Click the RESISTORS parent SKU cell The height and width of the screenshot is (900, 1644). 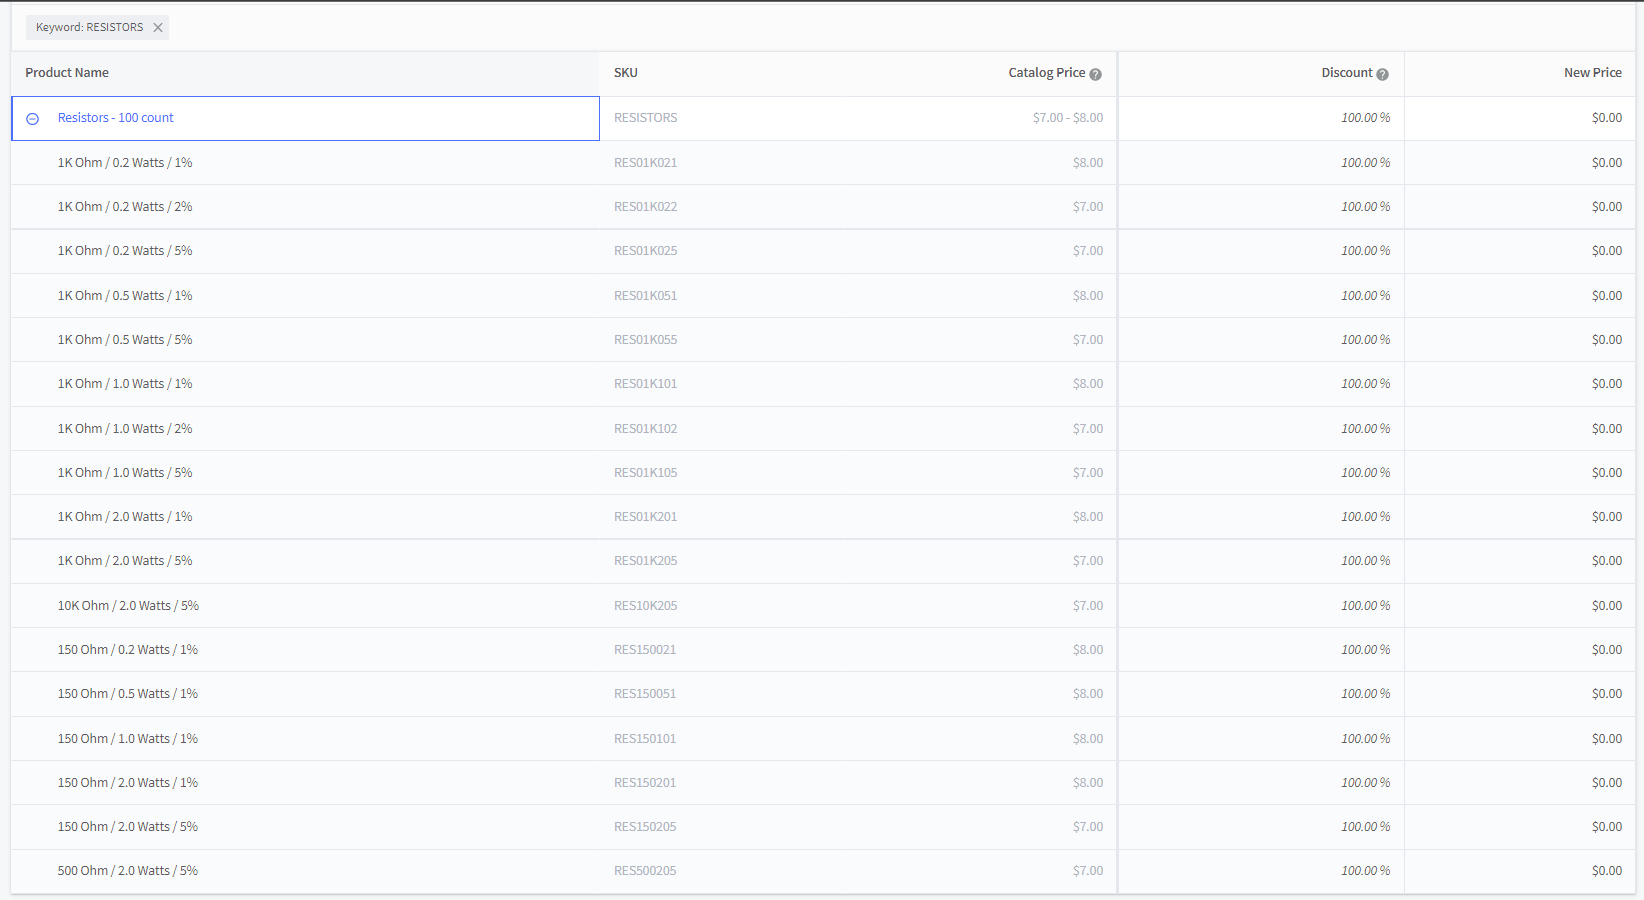(x=646, y=118)
